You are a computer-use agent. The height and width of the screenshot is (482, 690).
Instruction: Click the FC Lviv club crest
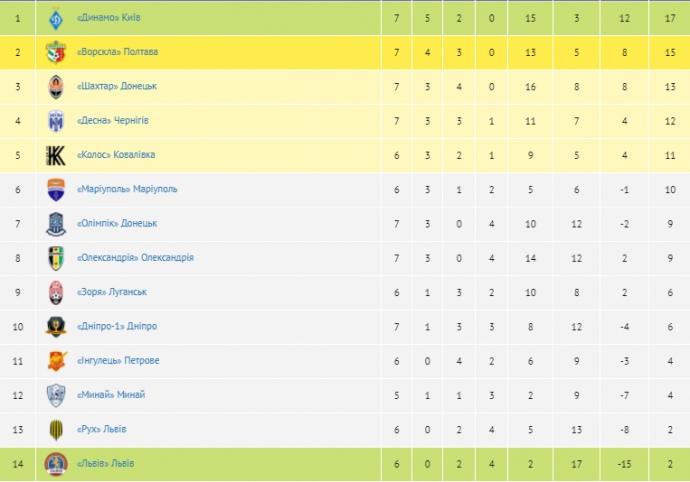tap(56, 464)
